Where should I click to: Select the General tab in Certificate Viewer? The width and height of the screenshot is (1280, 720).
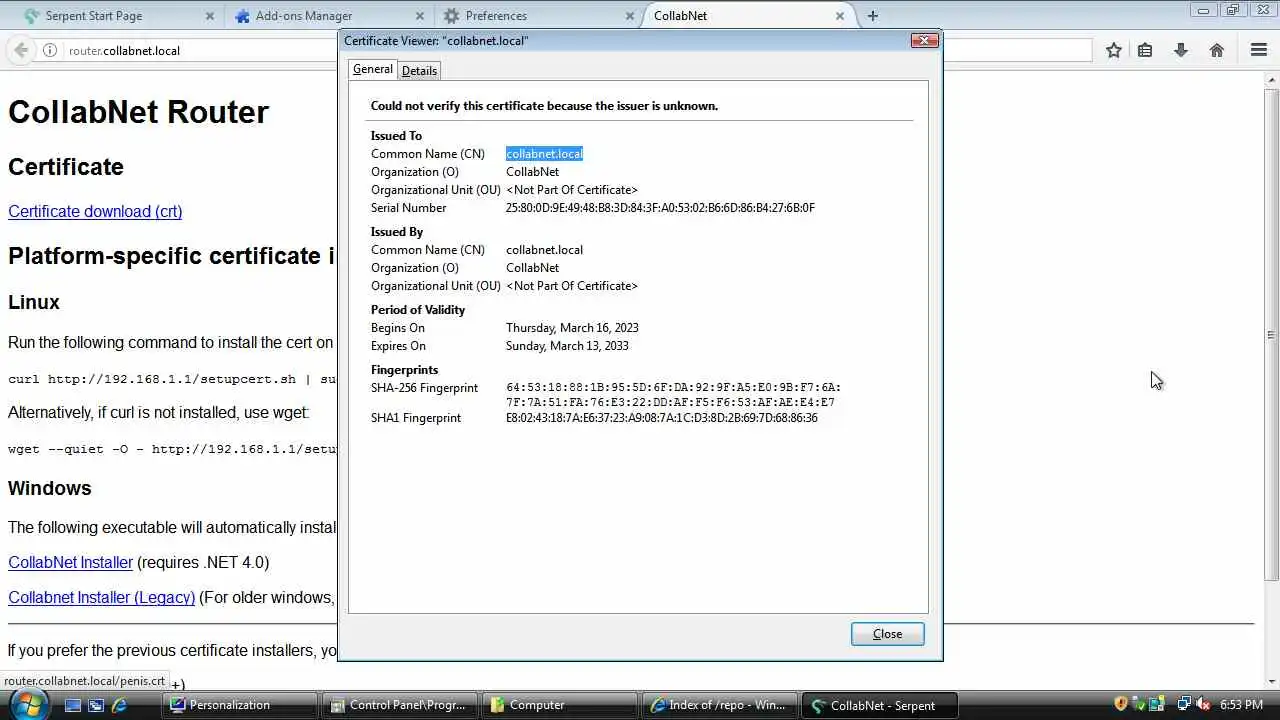point(372,69)
